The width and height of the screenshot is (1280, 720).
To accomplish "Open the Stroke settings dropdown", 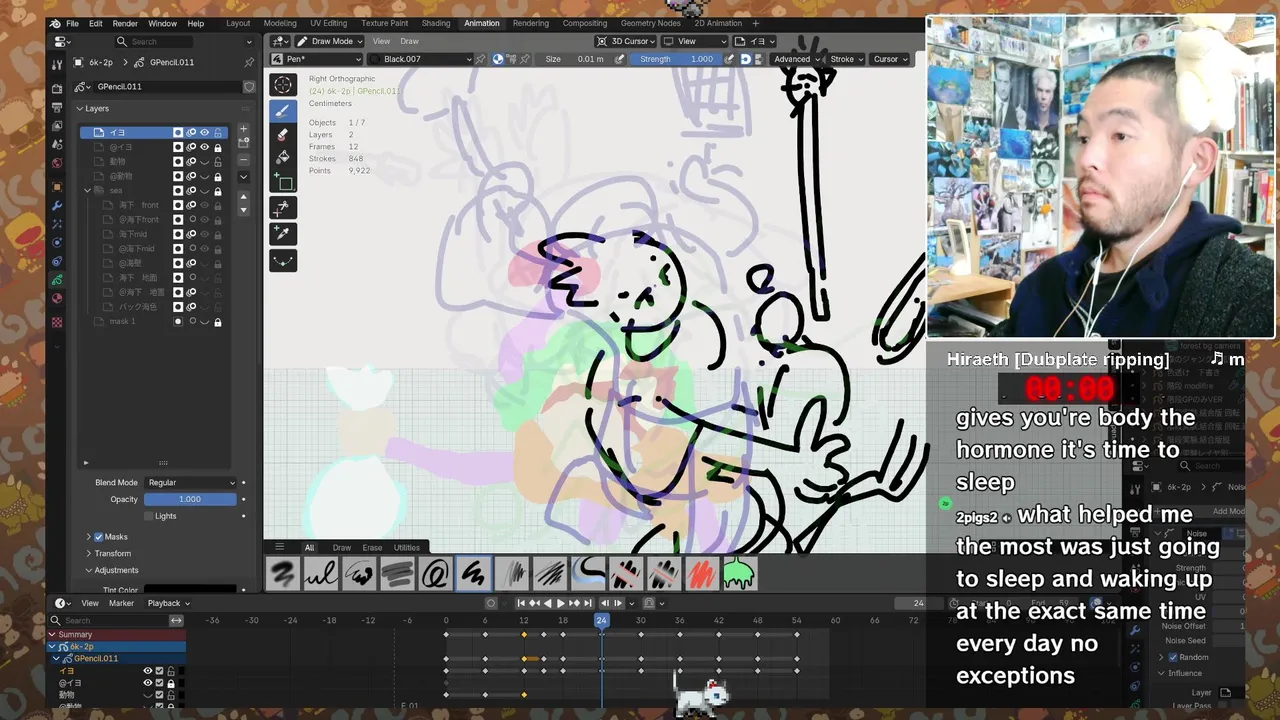I will click(x=846, y=59).
